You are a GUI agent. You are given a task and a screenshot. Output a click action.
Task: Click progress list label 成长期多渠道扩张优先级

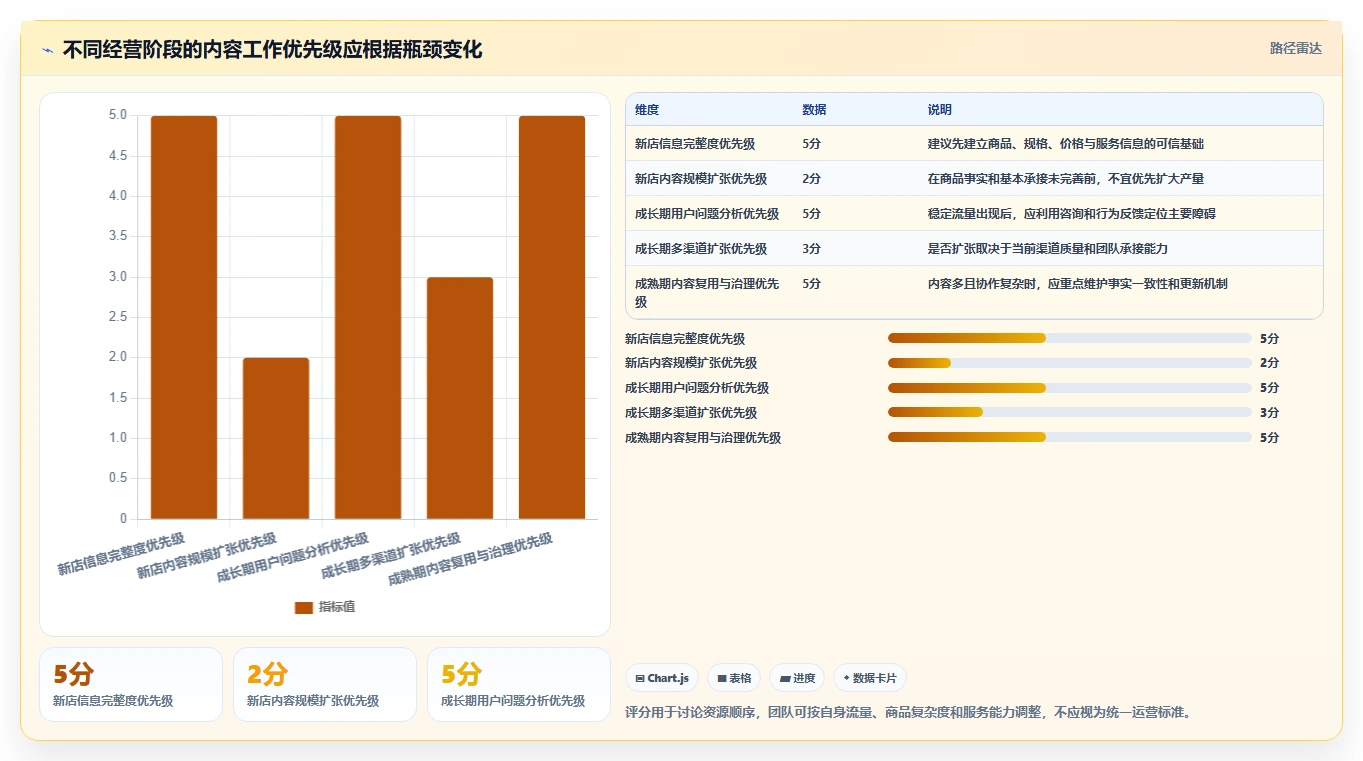(691, 413)
